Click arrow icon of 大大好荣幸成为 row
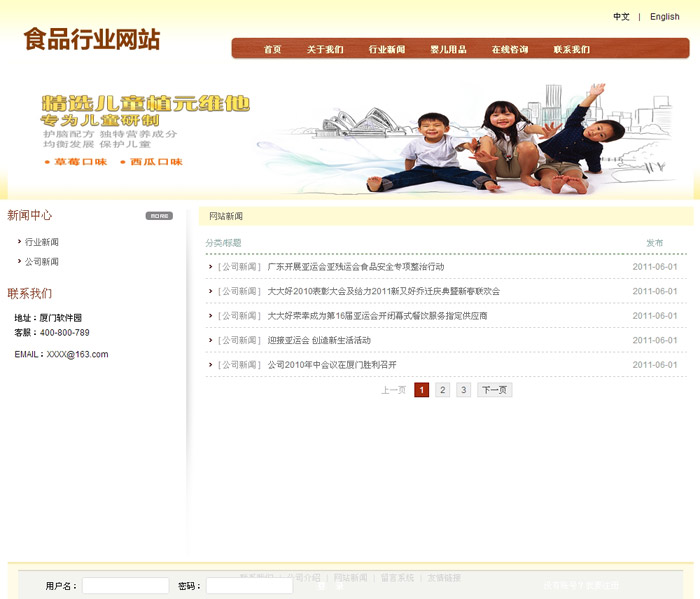This screenshot has height=599, width=700. (x=210, y=316)
